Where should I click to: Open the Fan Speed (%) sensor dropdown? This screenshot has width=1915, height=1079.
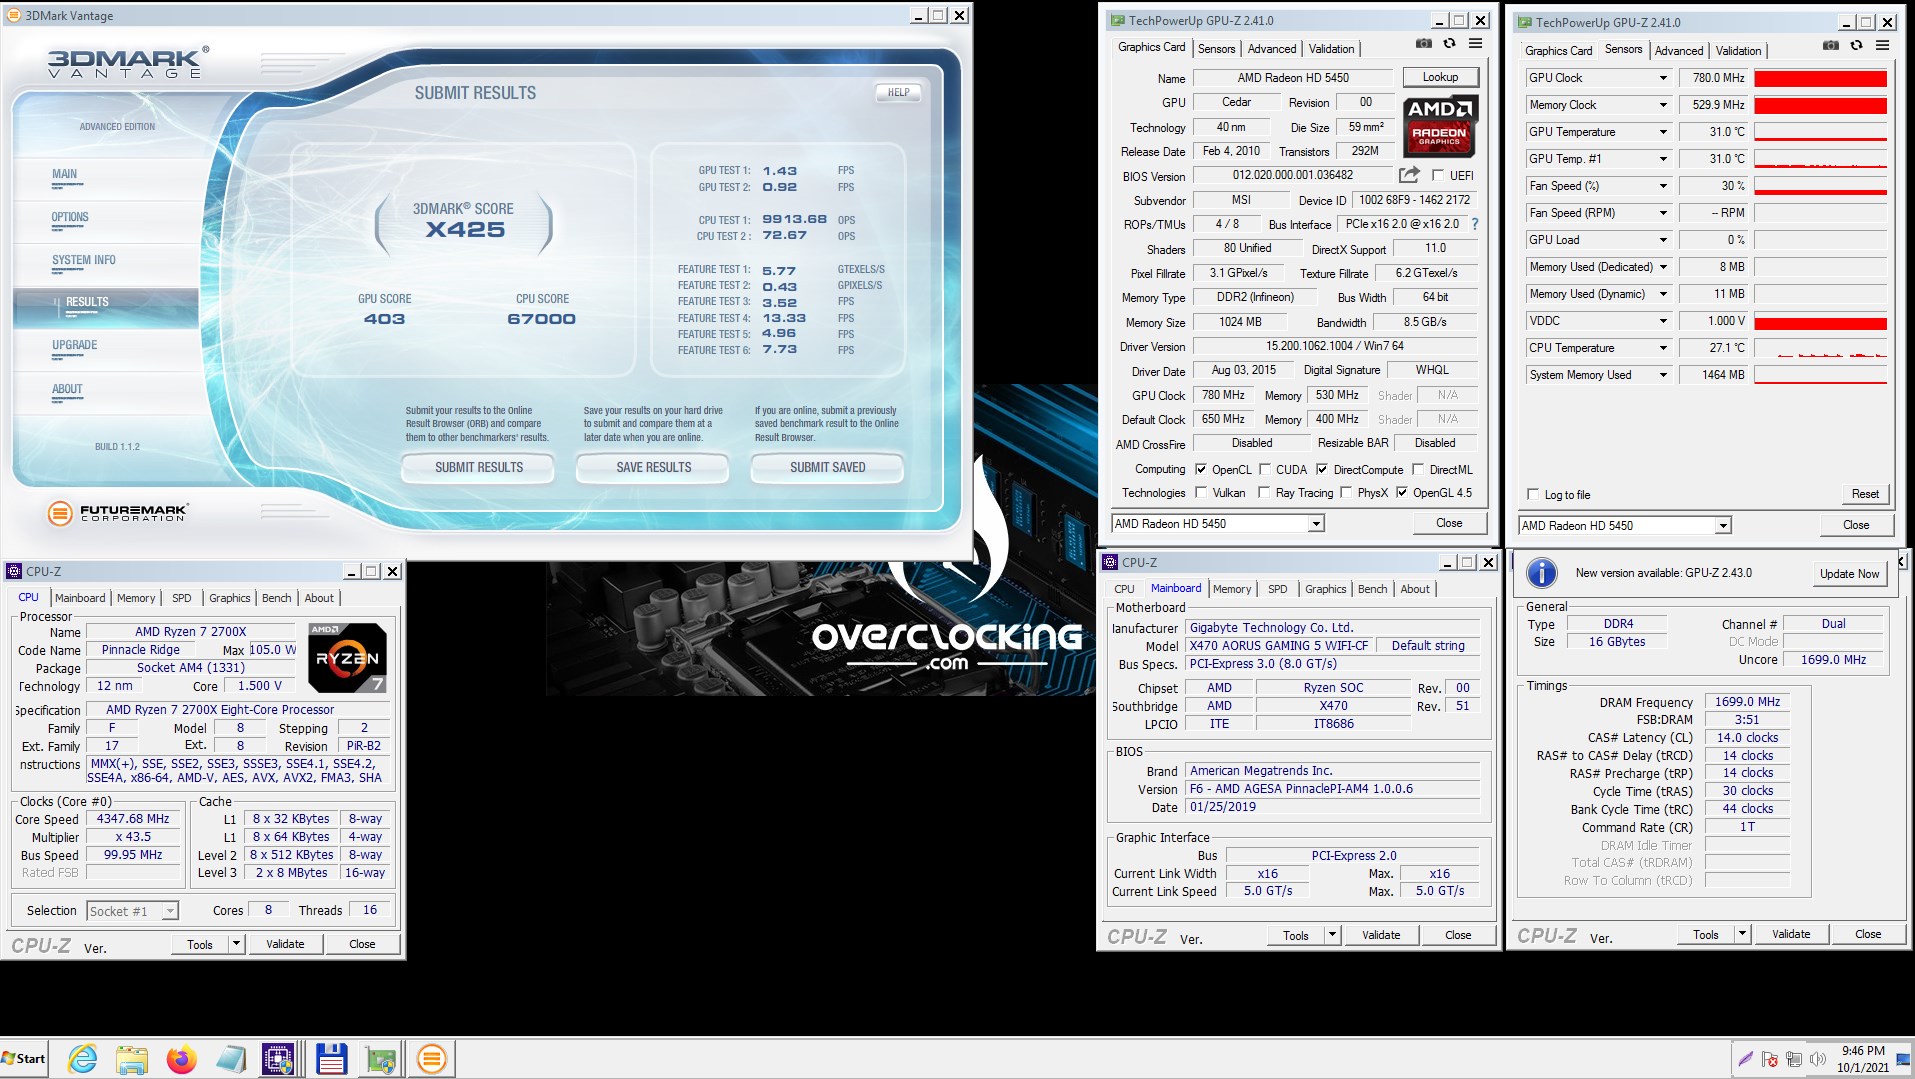click(1663, 186)
